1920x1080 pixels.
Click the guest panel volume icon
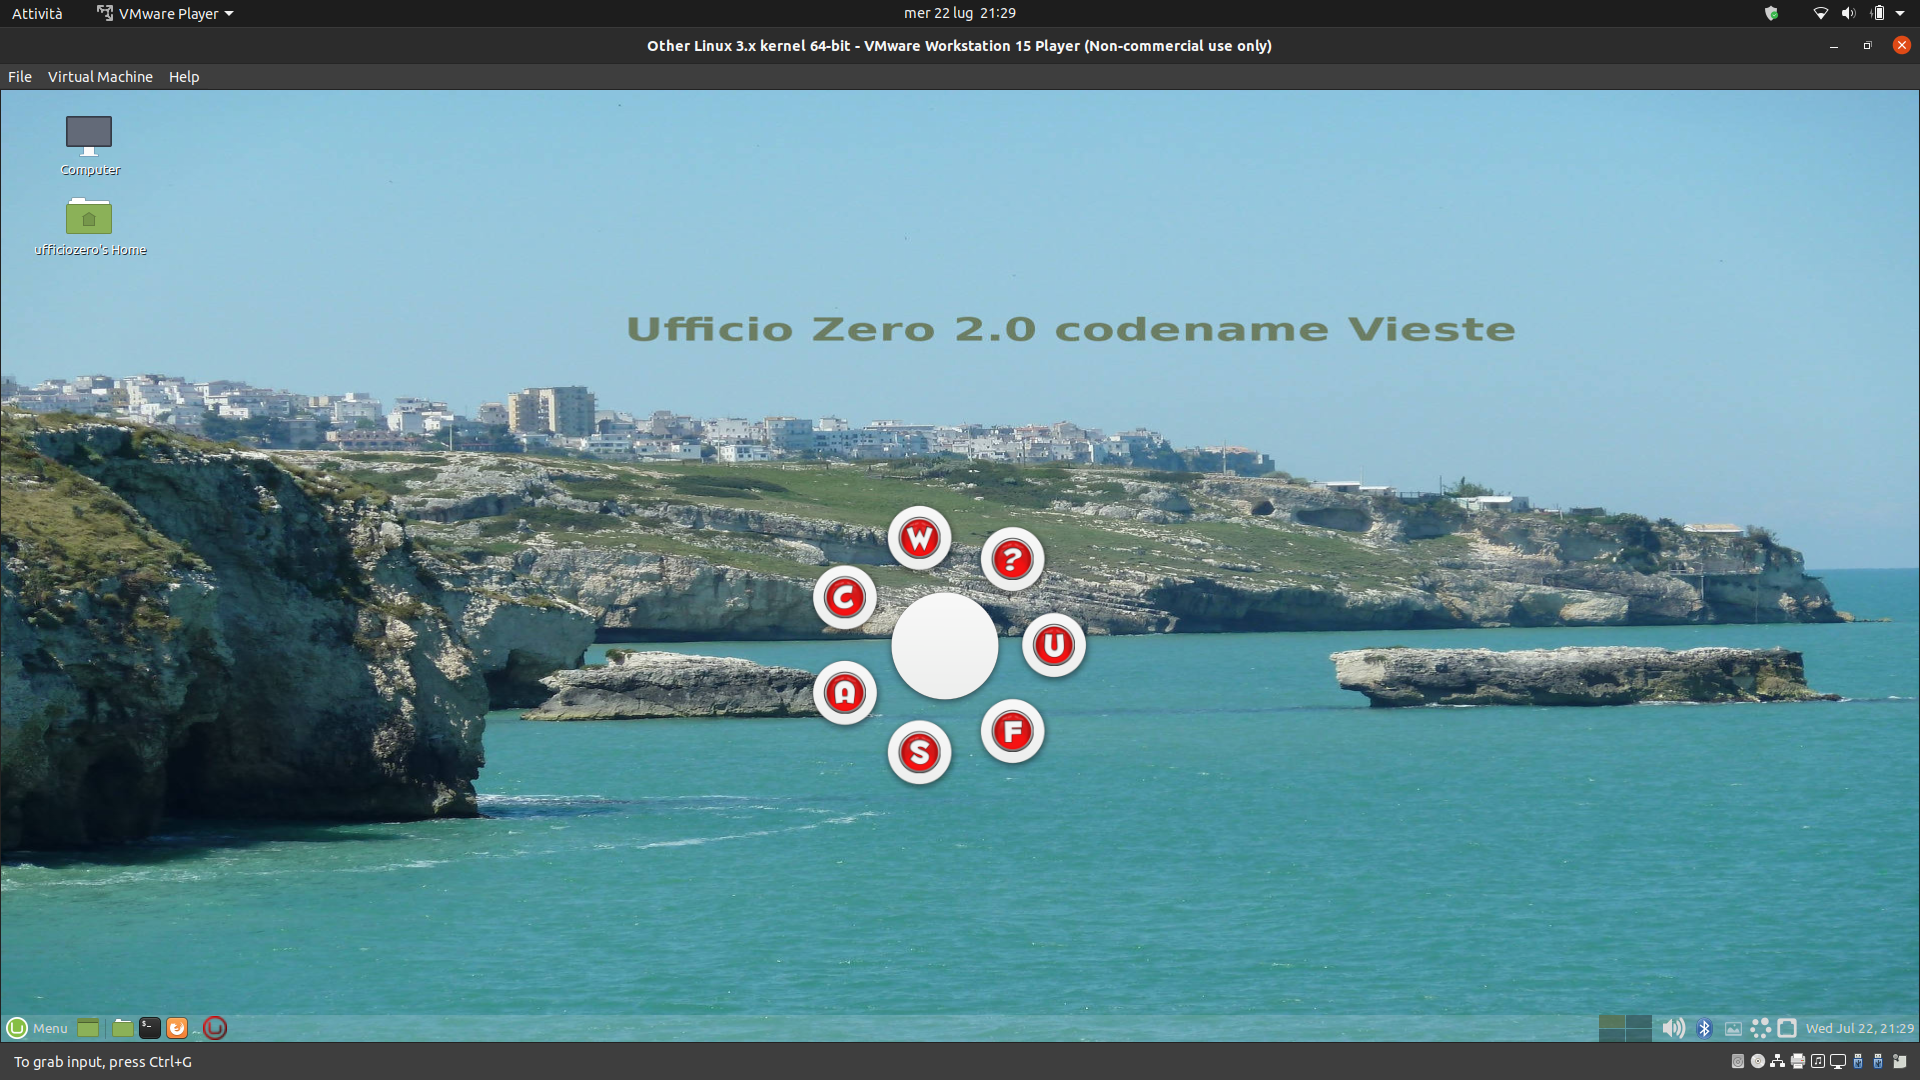click(x=1673, y=1028)
